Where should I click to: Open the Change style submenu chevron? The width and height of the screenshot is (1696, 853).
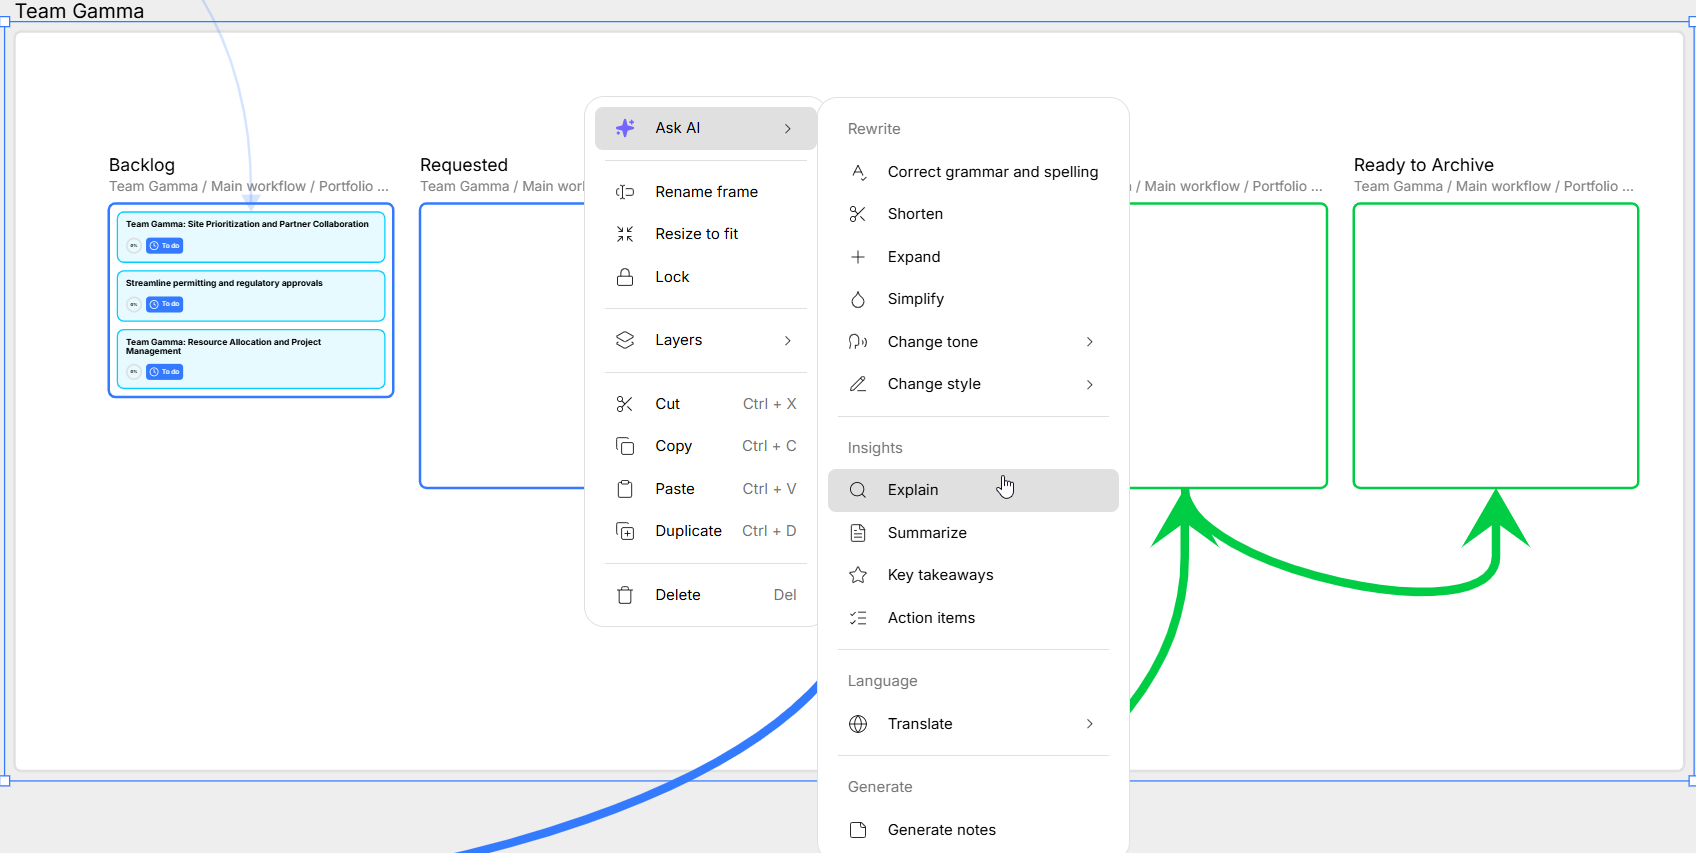point(1090,384)
